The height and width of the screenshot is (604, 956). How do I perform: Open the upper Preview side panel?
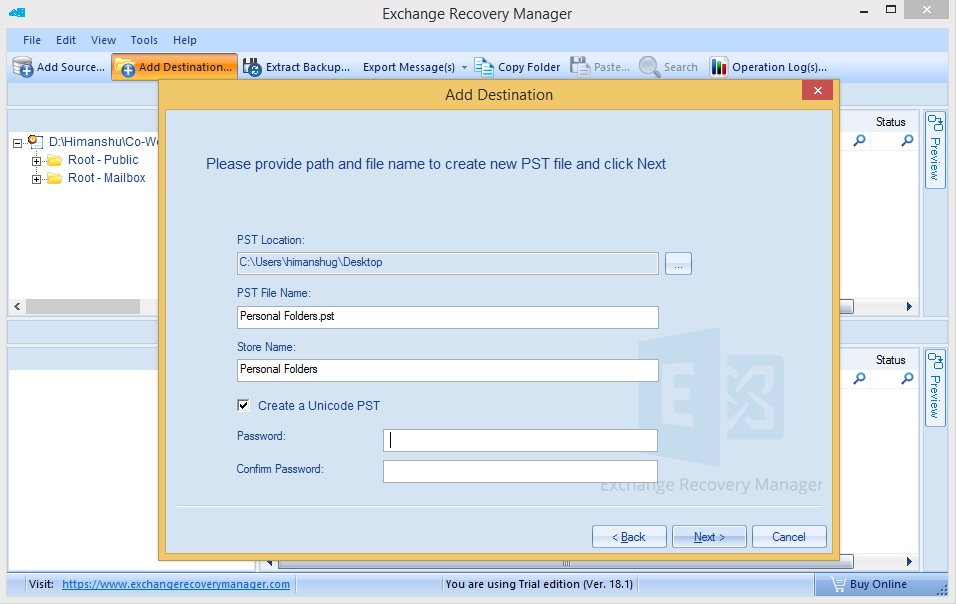click(x=935, y=150)
